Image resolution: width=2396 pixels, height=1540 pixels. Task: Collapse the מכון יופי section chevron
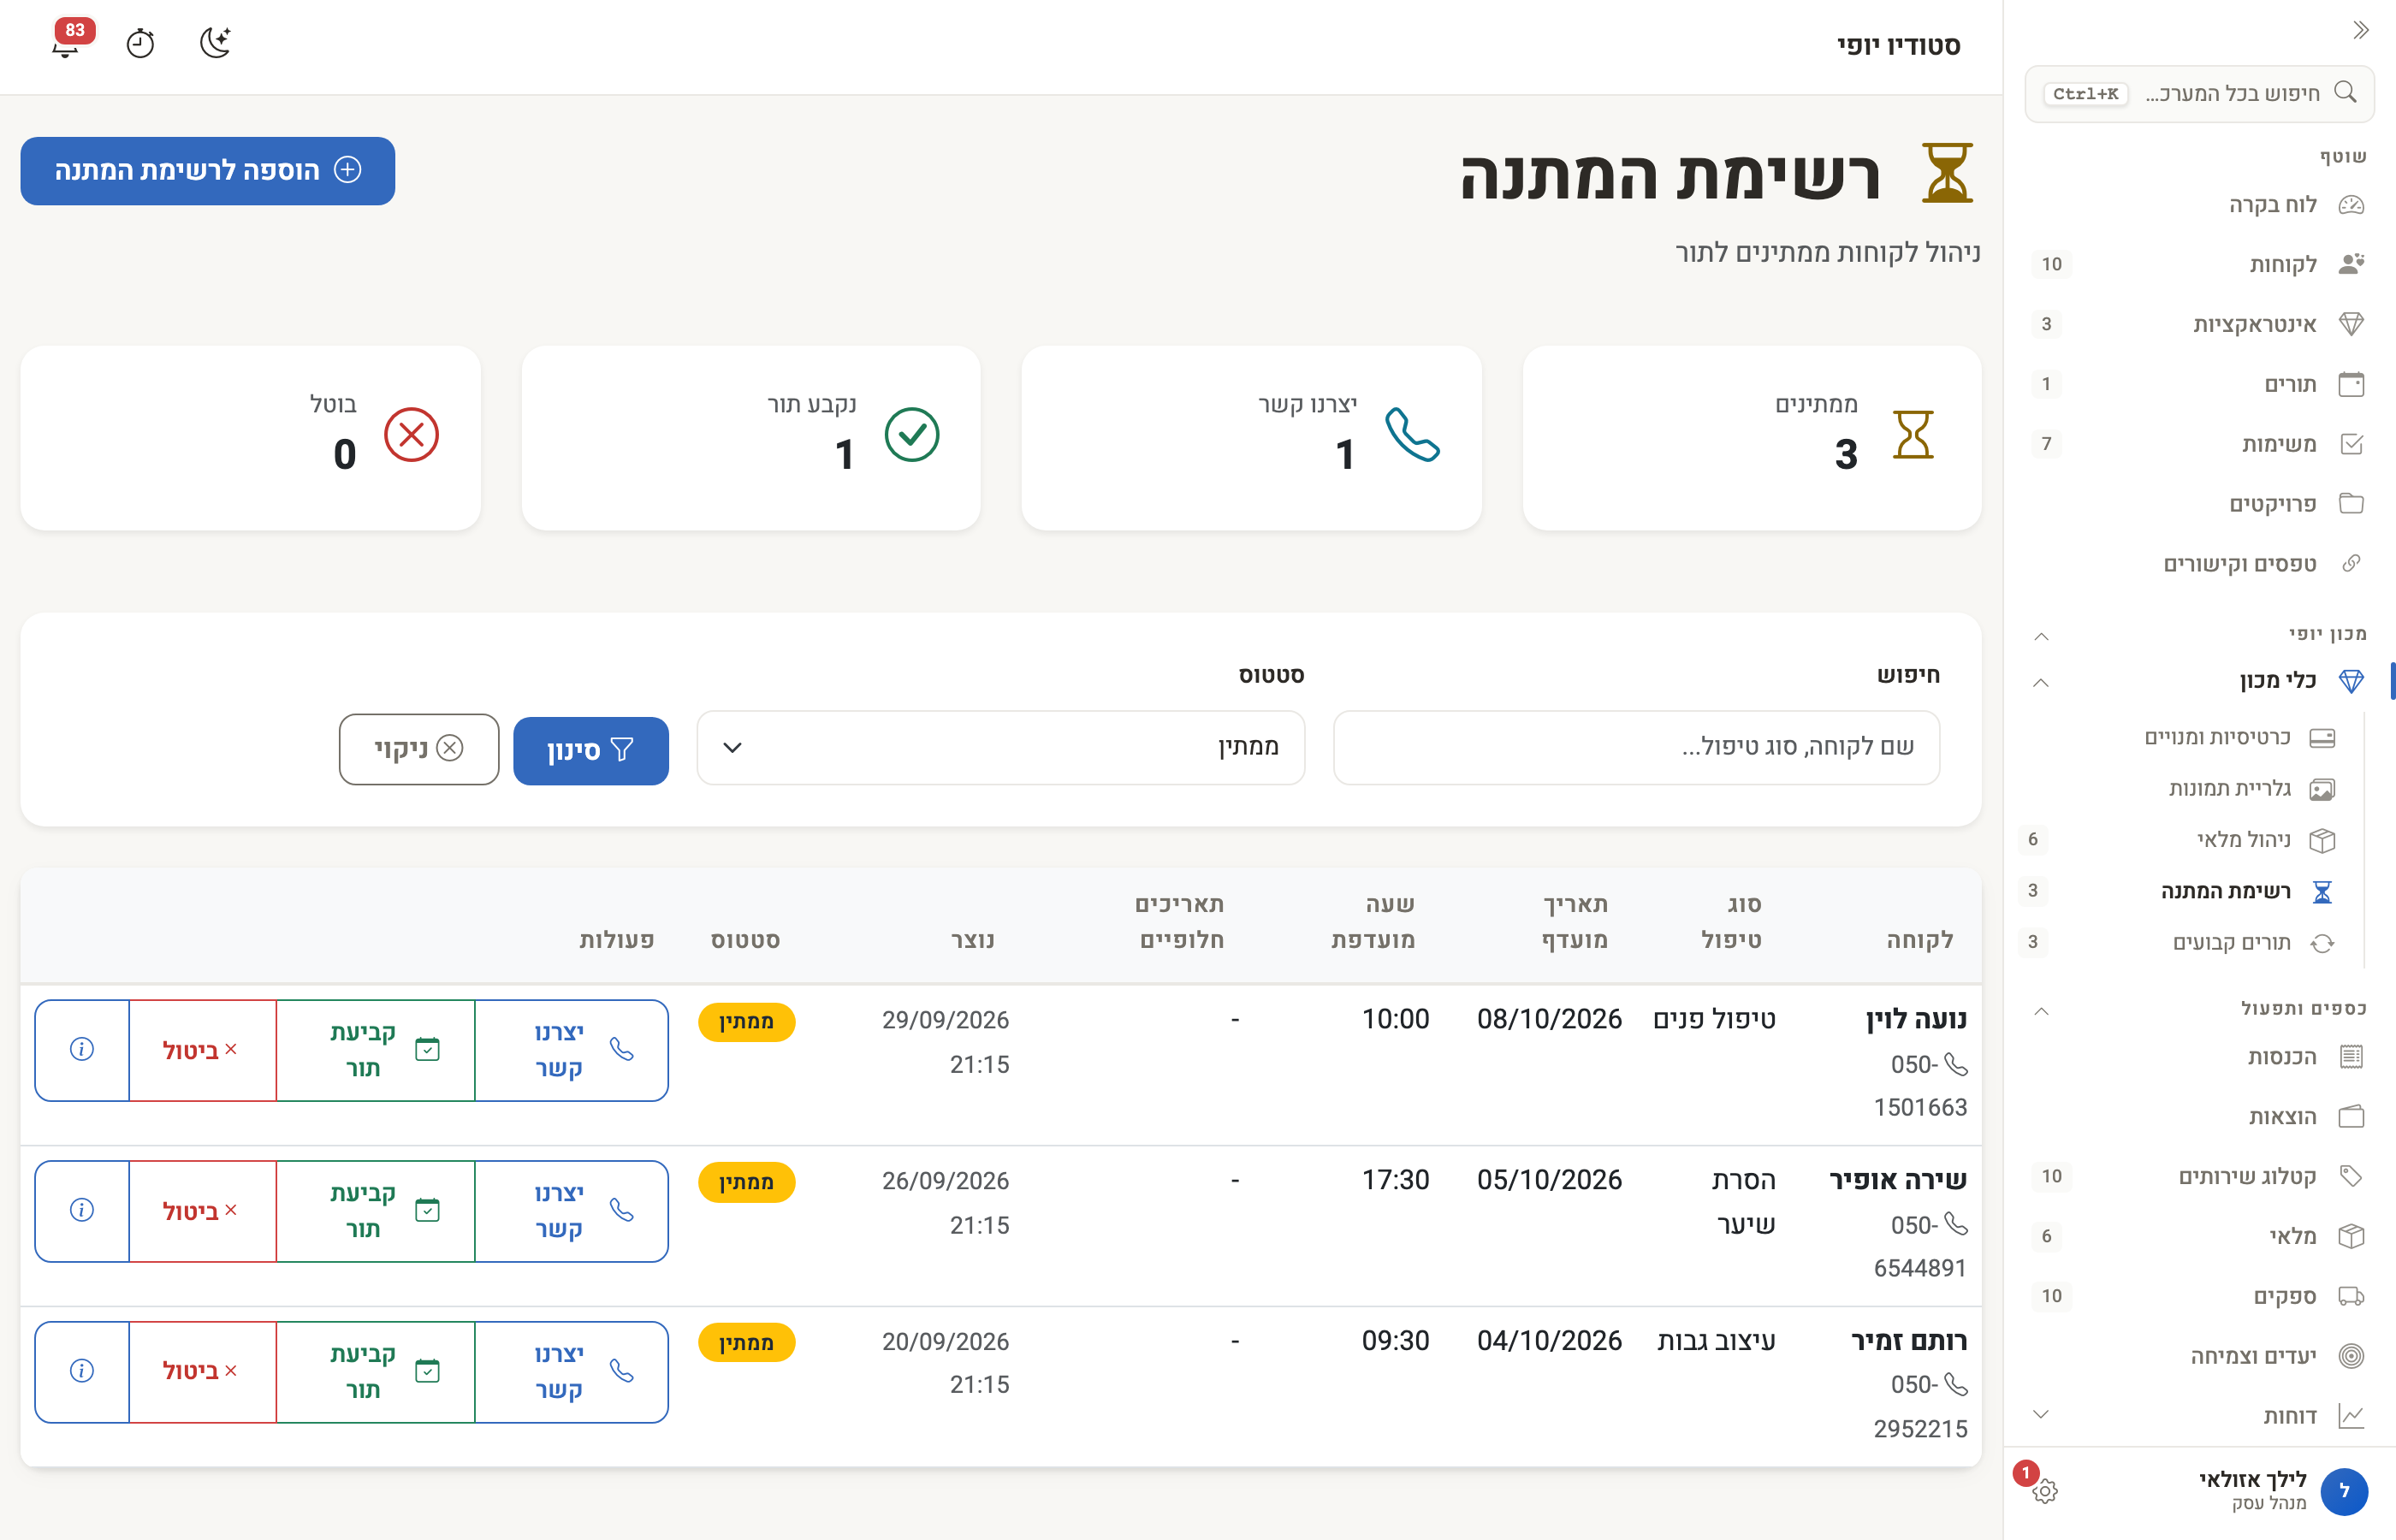click(x=2042, y=636)
